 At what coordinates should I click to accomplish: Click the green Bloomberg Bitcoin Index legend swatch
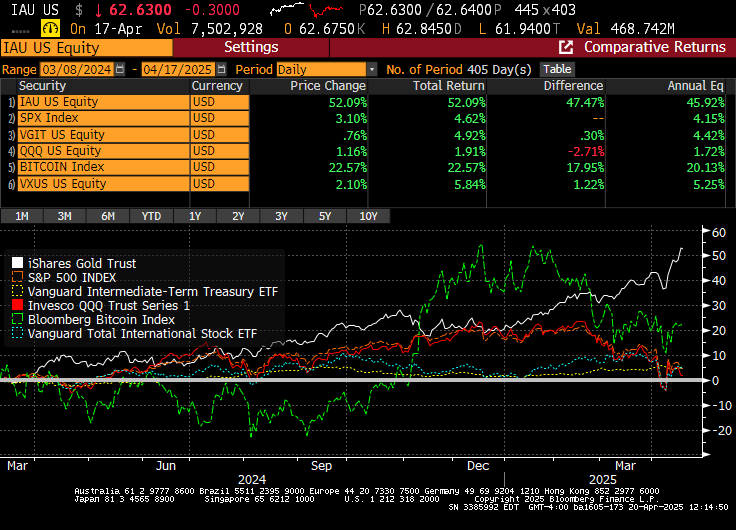pos(17,319)
